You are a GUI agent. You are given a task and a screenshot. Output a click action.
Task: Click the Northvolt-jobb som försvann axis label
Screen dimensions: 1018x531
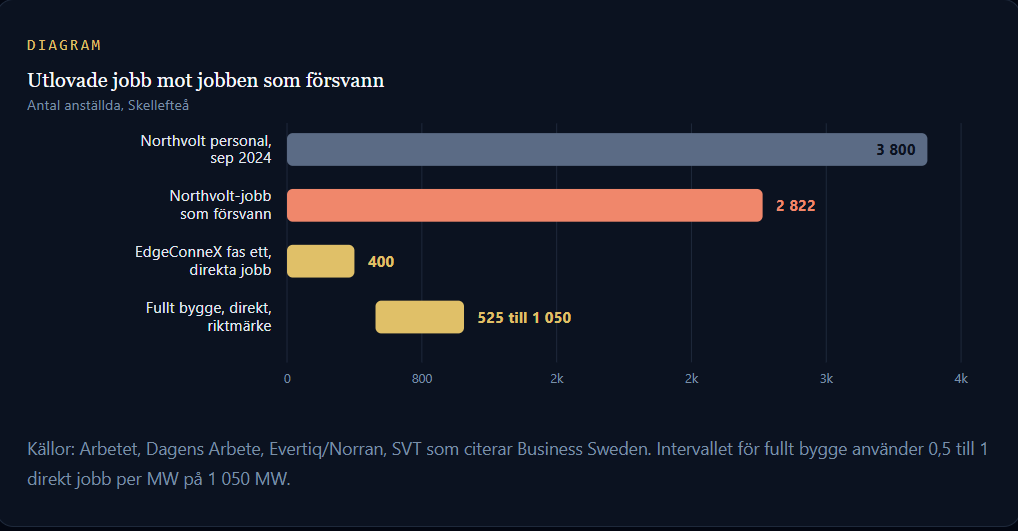(220, 205)
